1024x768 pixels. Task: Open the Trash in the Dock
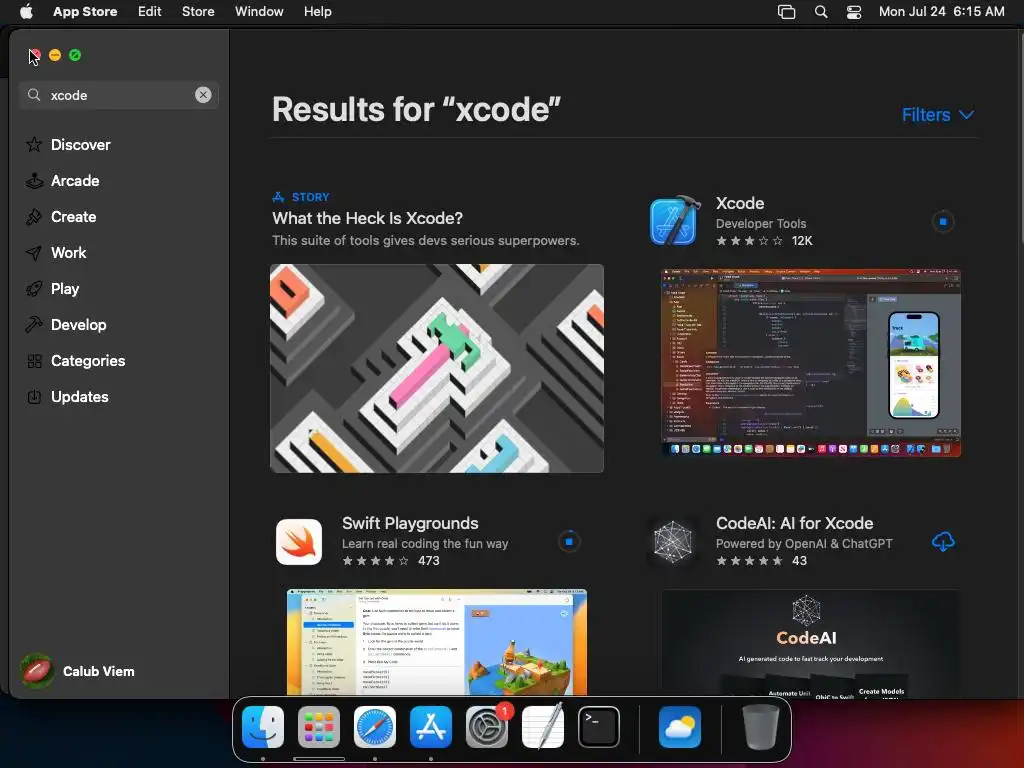[x=761, y=727]
